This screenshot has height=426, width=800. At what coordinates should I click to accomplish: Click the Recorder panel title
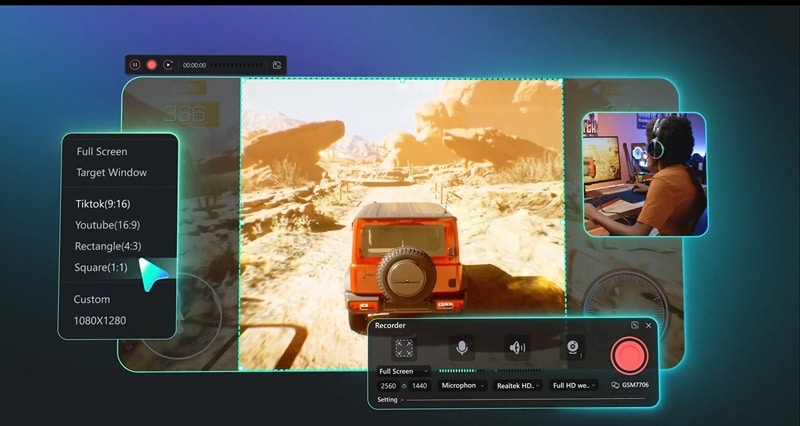click(390, 325)
